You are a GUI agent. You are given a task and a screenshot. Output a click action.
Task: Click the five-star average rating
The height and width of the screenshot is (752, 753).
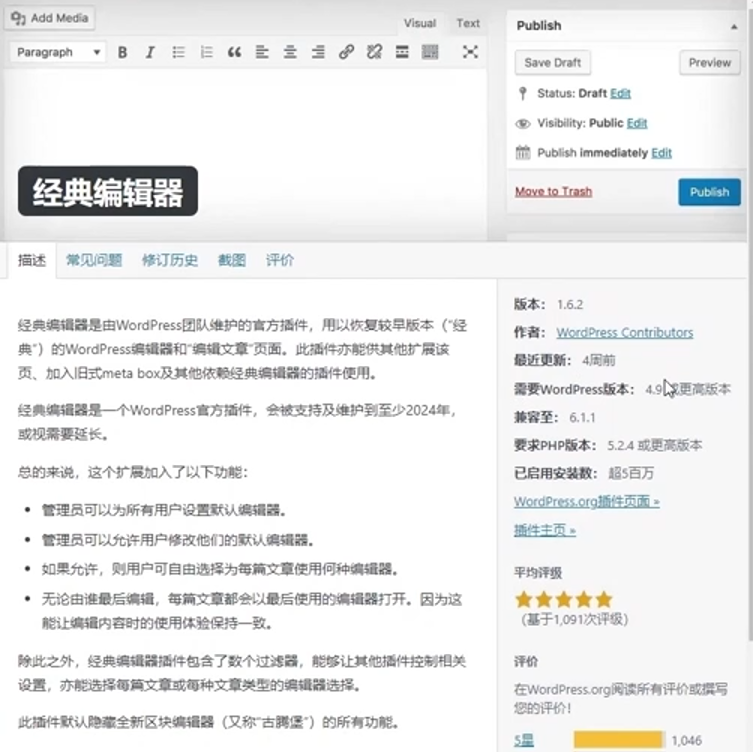pos(564,599)
